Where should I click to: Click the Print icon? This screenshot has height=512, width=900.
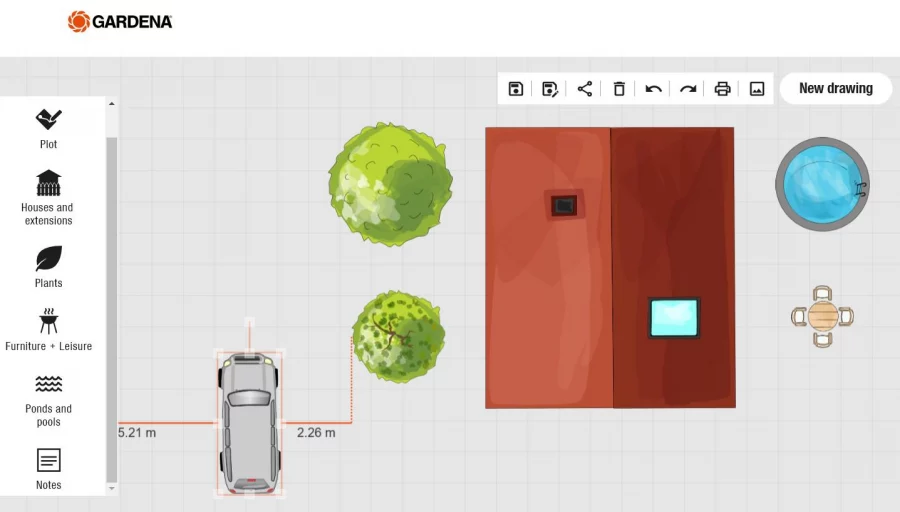[x=722, y=89]
